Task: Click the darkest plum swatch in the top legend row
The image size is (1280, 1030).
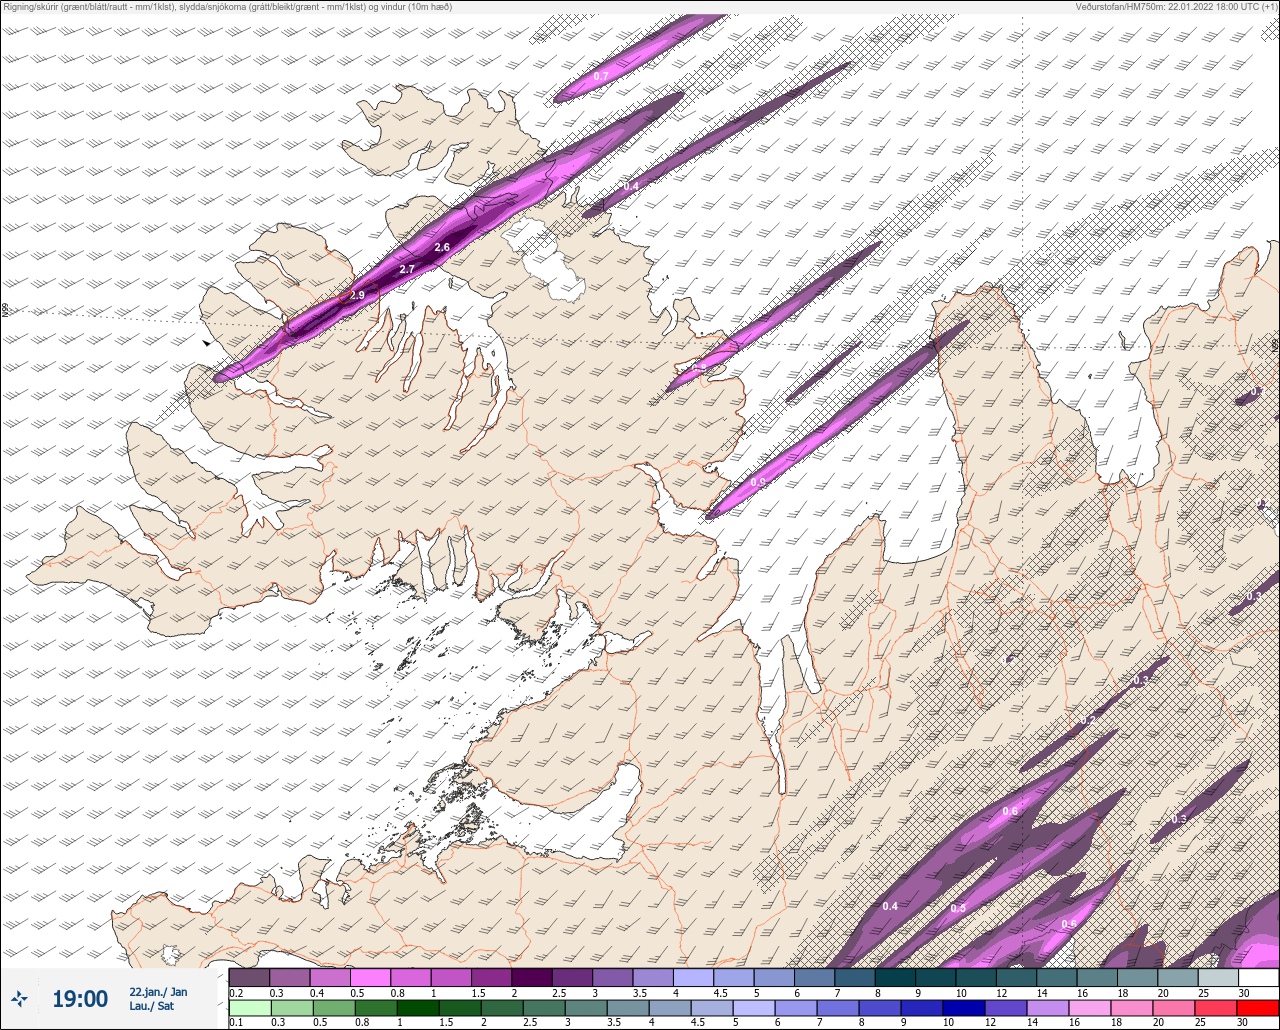Action: click(531, 977)
